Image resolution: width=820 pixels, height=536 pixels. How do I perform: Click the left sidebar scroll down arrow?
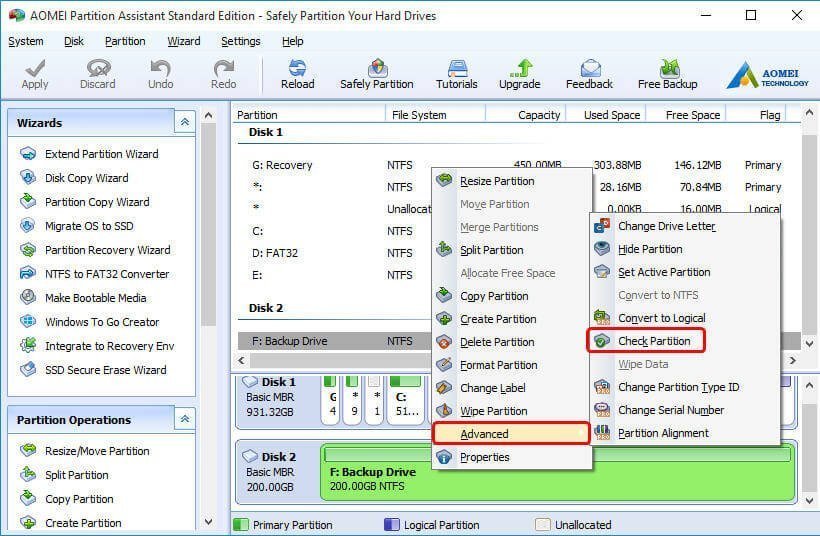209,521
